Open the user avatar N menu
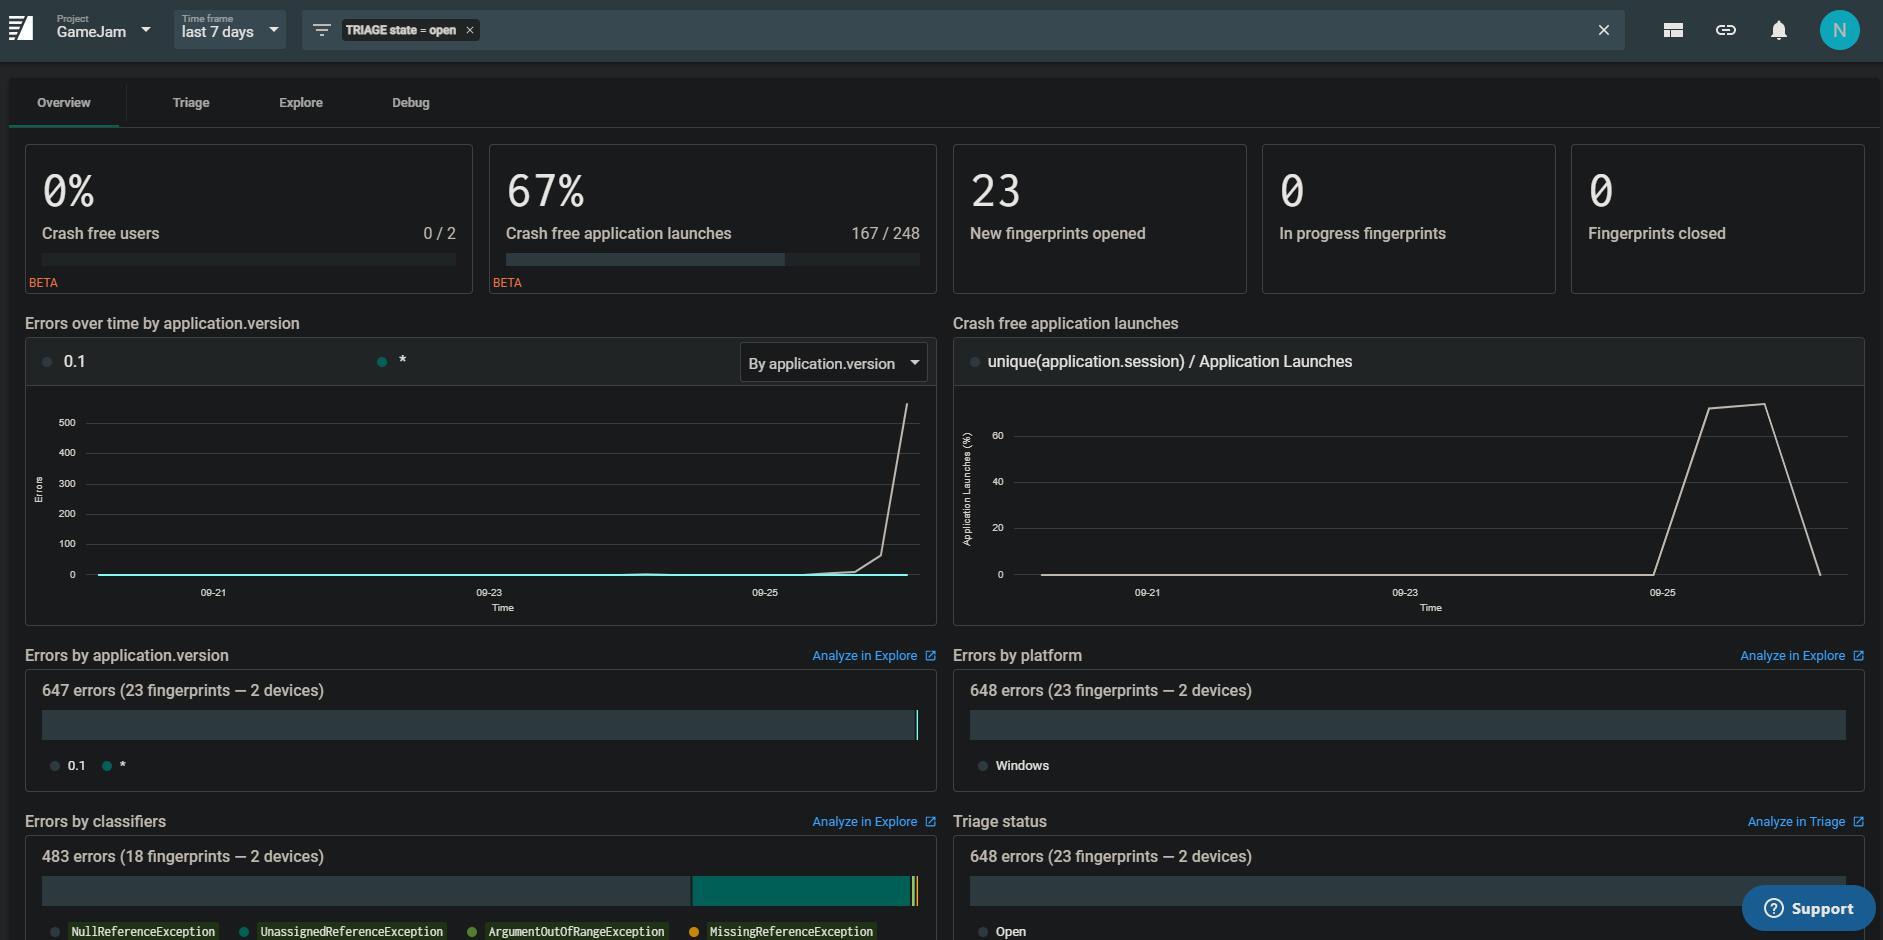This screenshot has width=1883, height=940. point(1838,30)
